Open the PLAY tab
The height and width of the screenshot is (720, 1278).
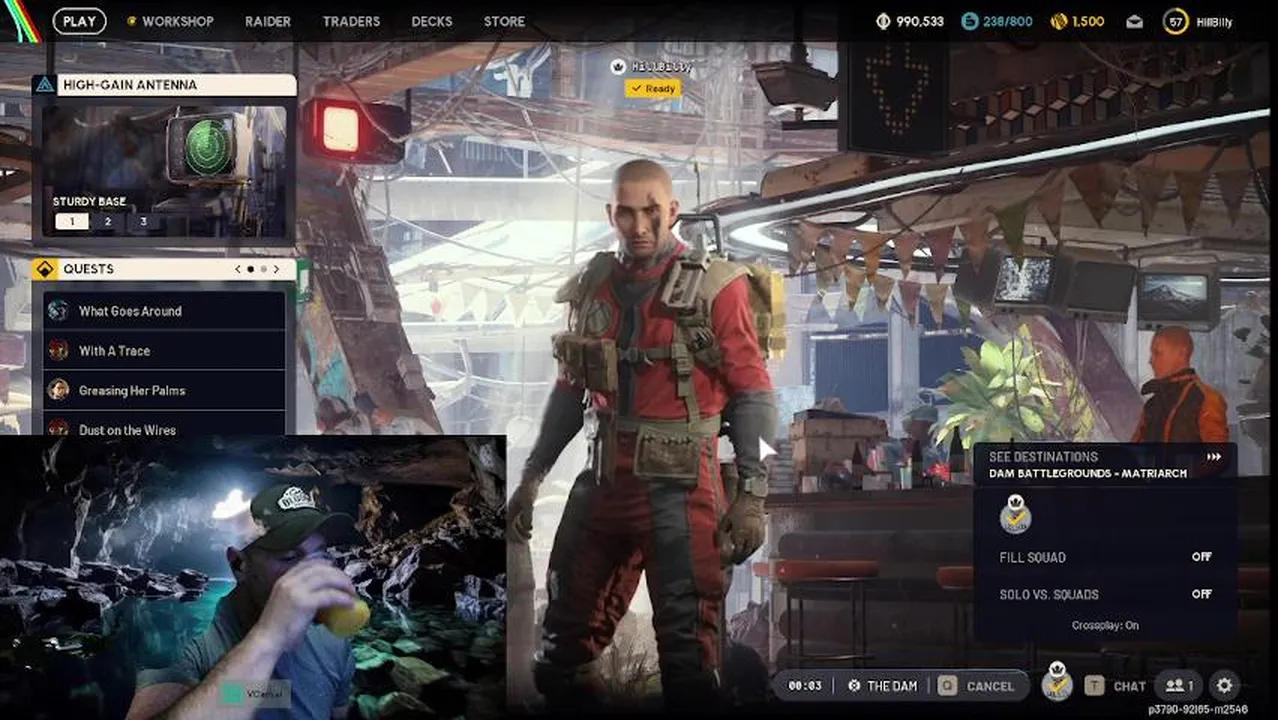pos(79,21)
